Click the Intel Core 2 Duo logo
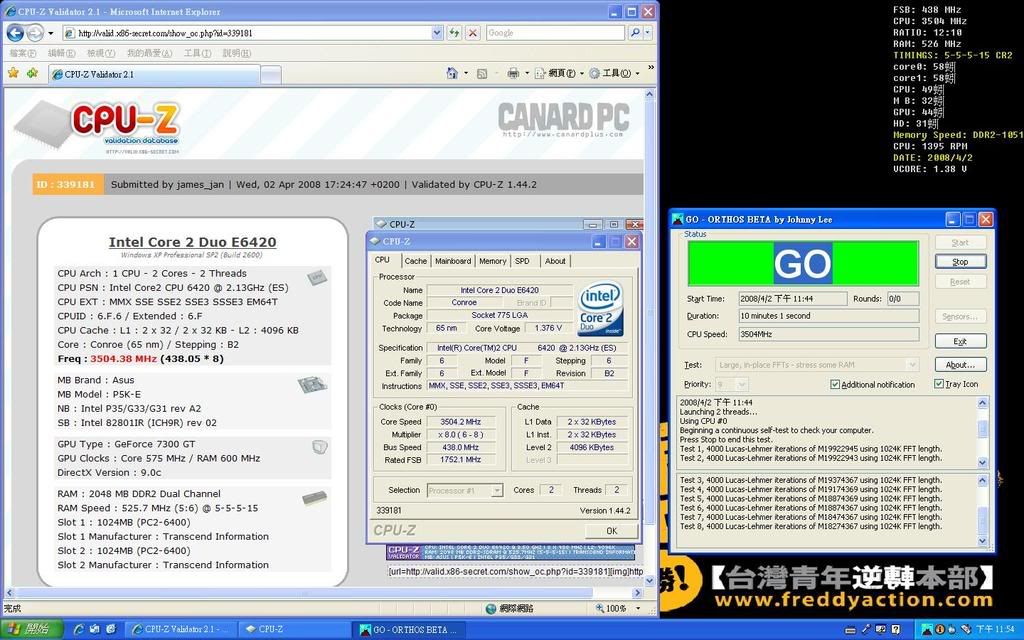Image resolution: width=1024 pixels, height=640 pixels. tap(600, 309)
